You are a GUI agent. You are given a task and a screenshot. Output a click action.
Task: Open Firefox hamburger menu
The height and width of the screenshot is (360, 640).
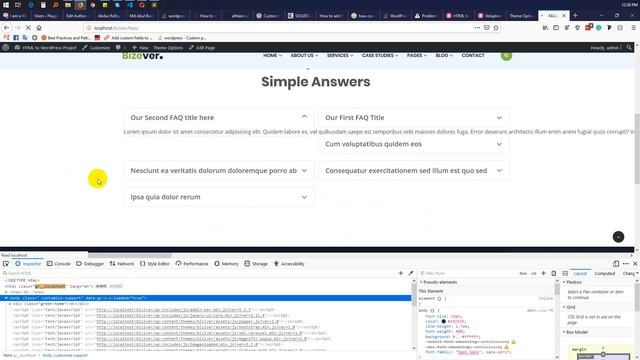[x=633, y=28]
